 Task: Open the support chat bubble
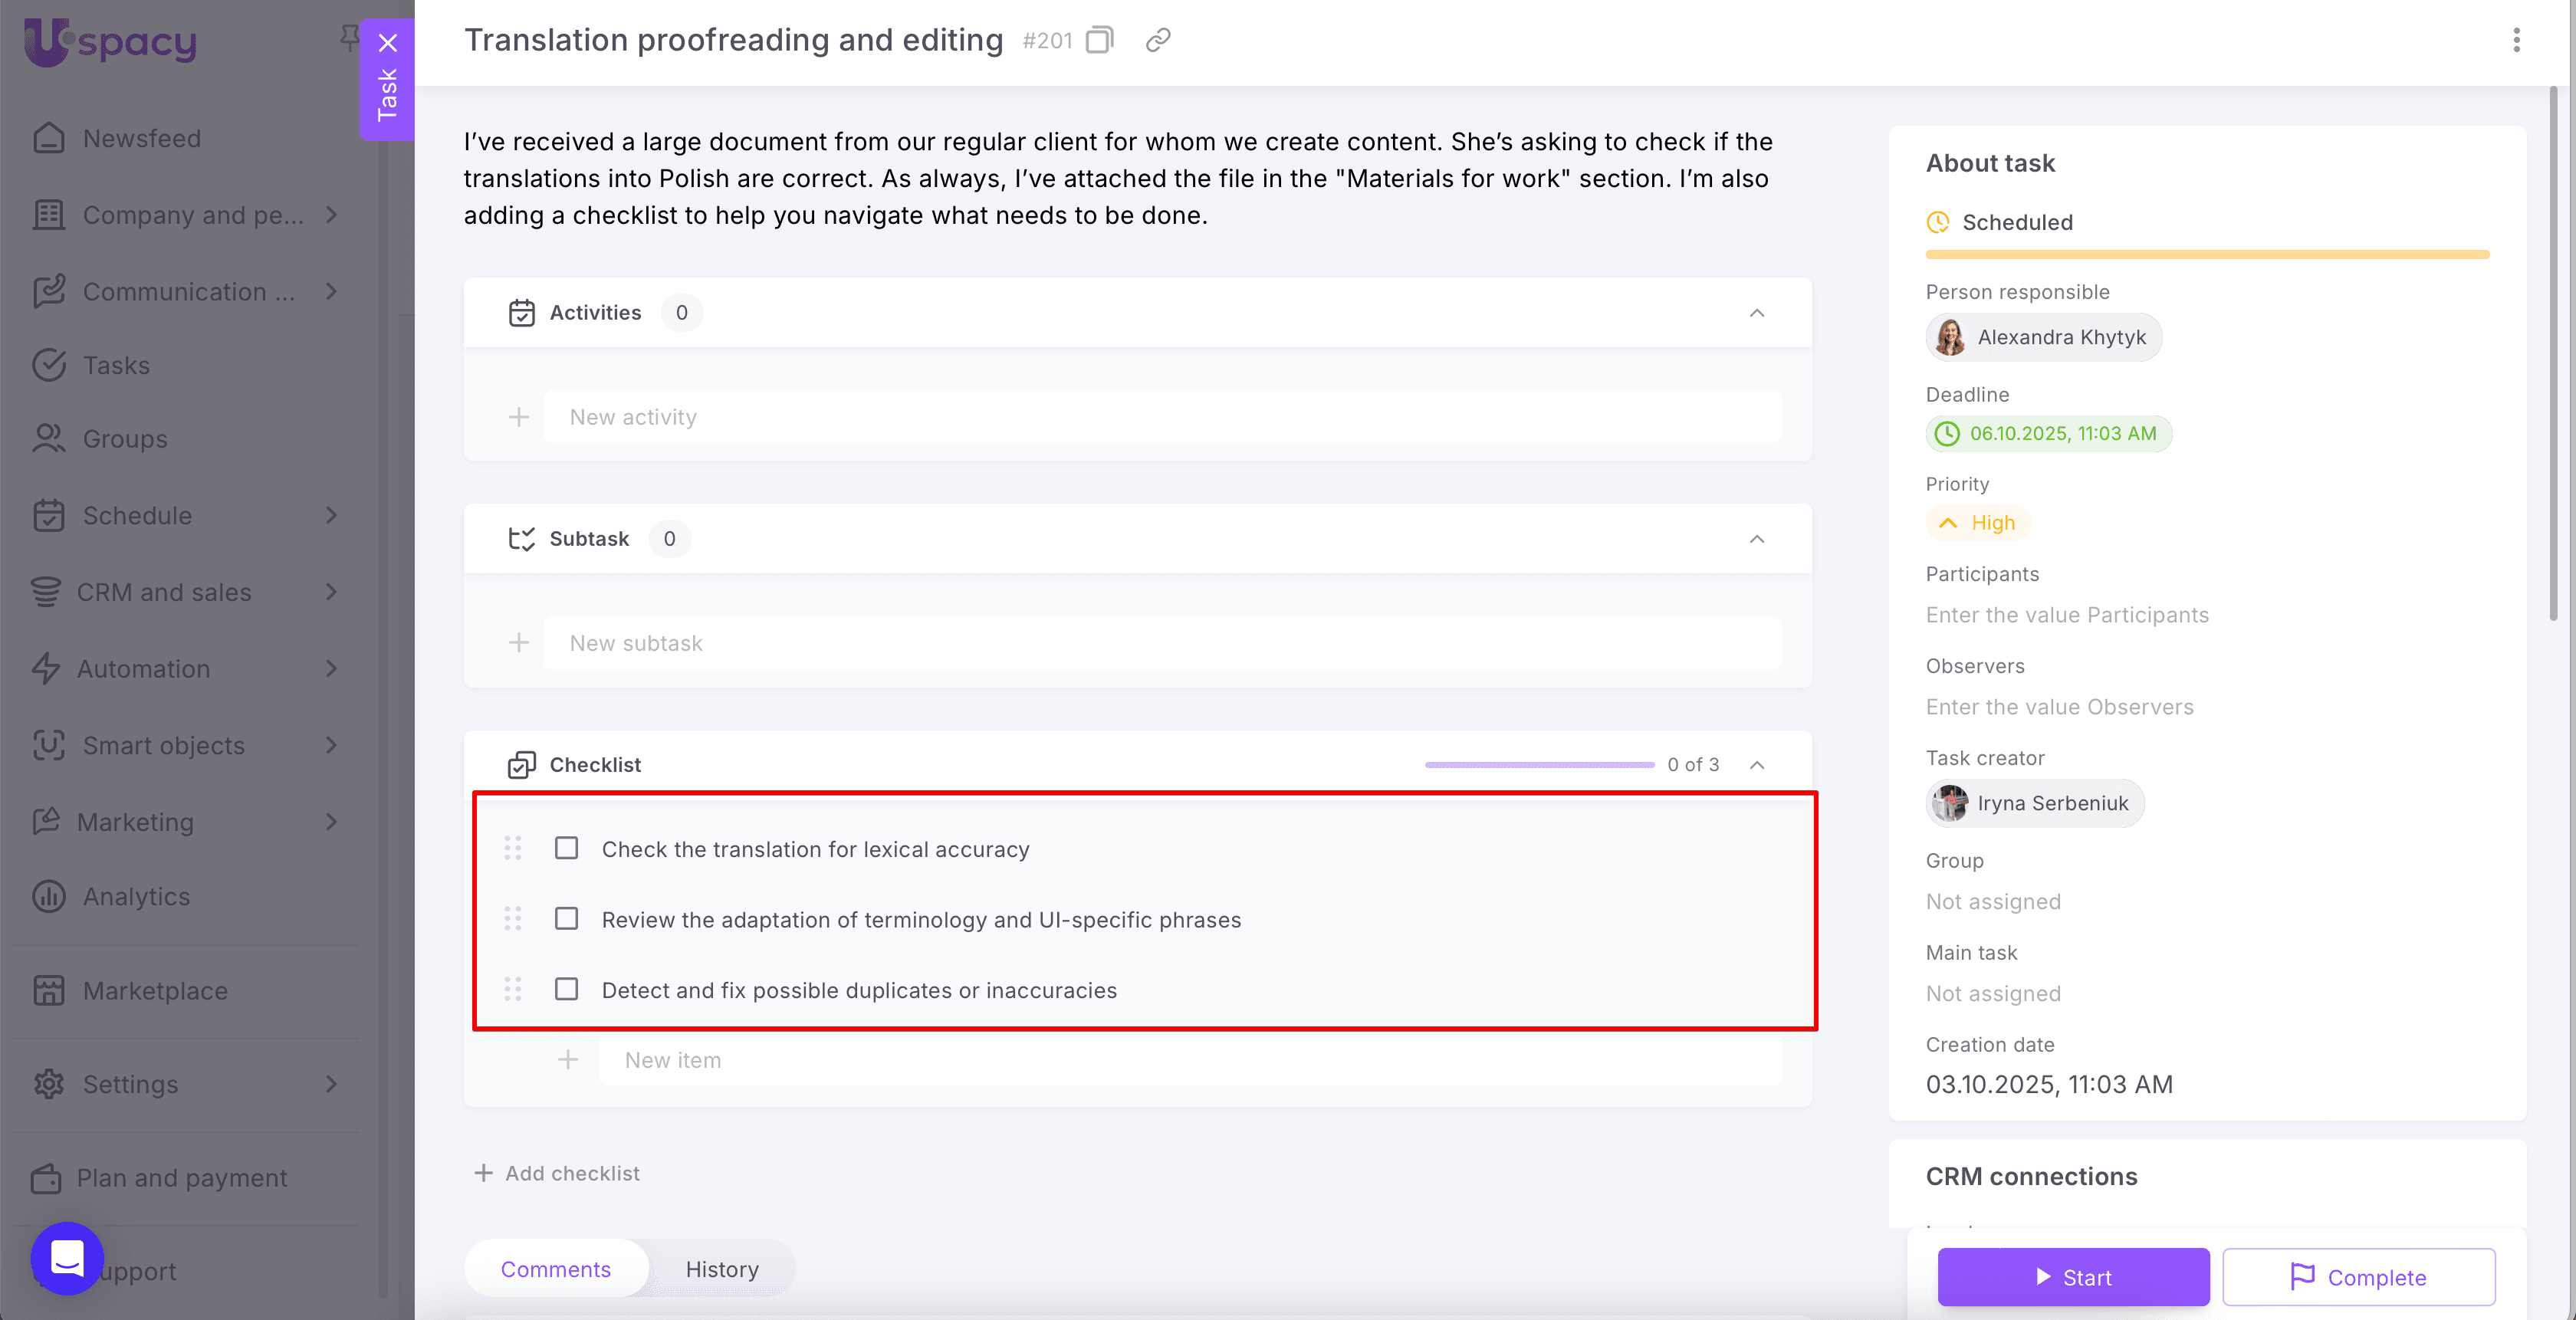coord(67,1258)
